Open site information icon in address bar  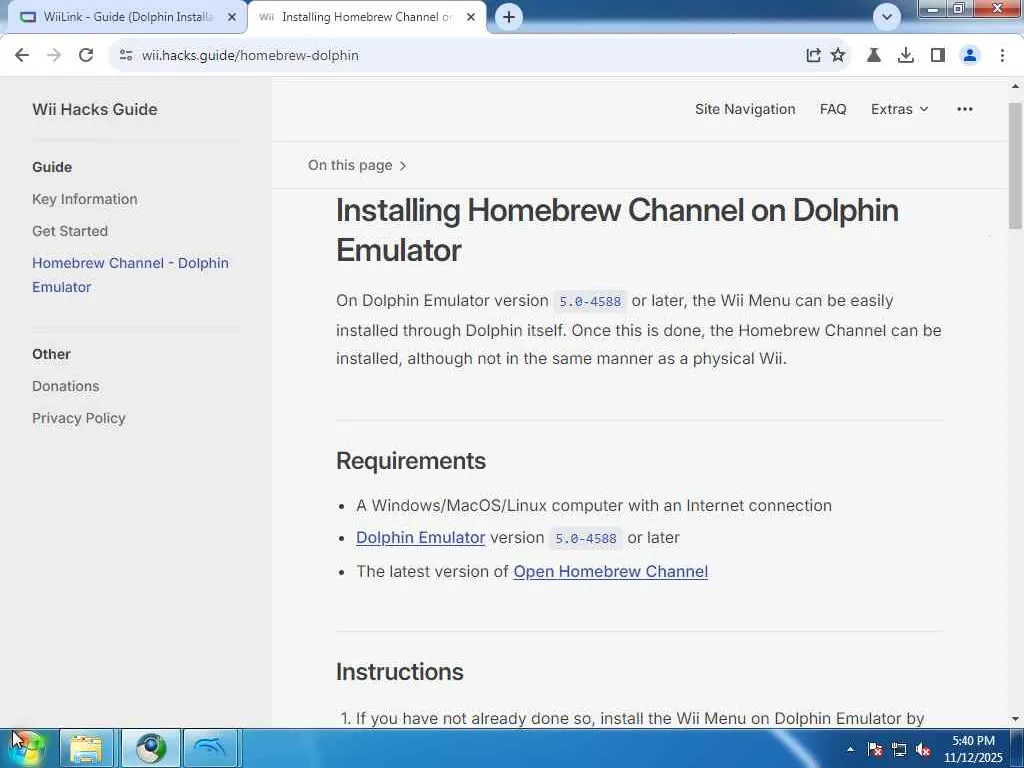point(126,56)
